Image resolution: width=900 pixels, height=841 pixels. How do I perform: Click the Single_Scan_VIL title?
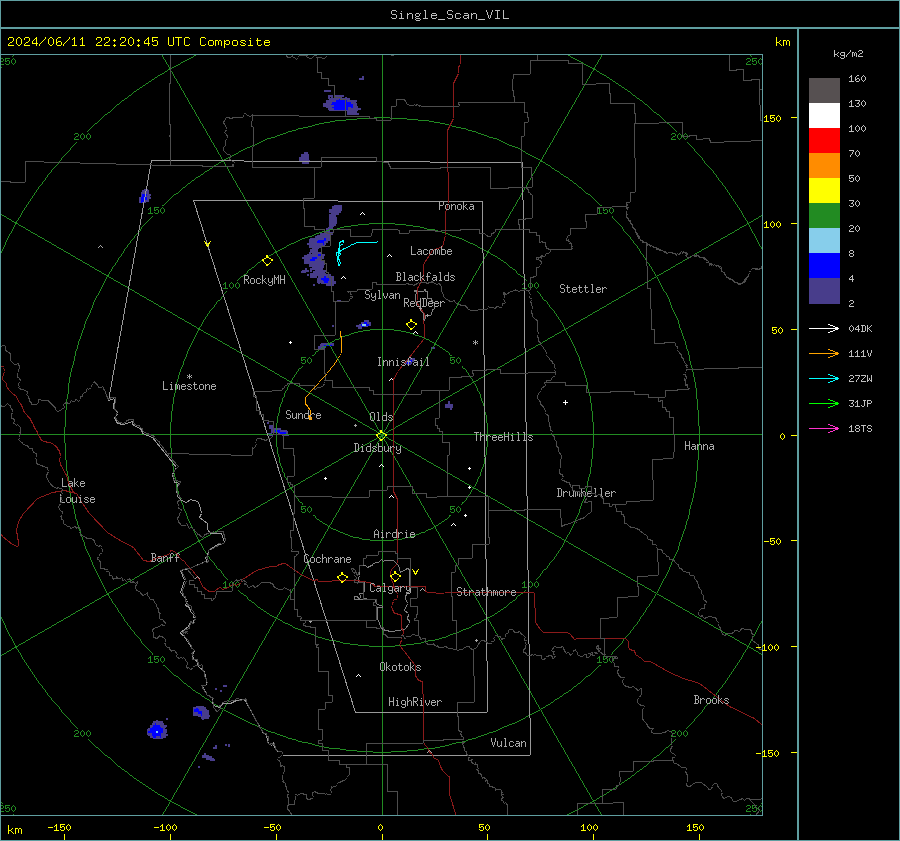click(x=449, y=15)
